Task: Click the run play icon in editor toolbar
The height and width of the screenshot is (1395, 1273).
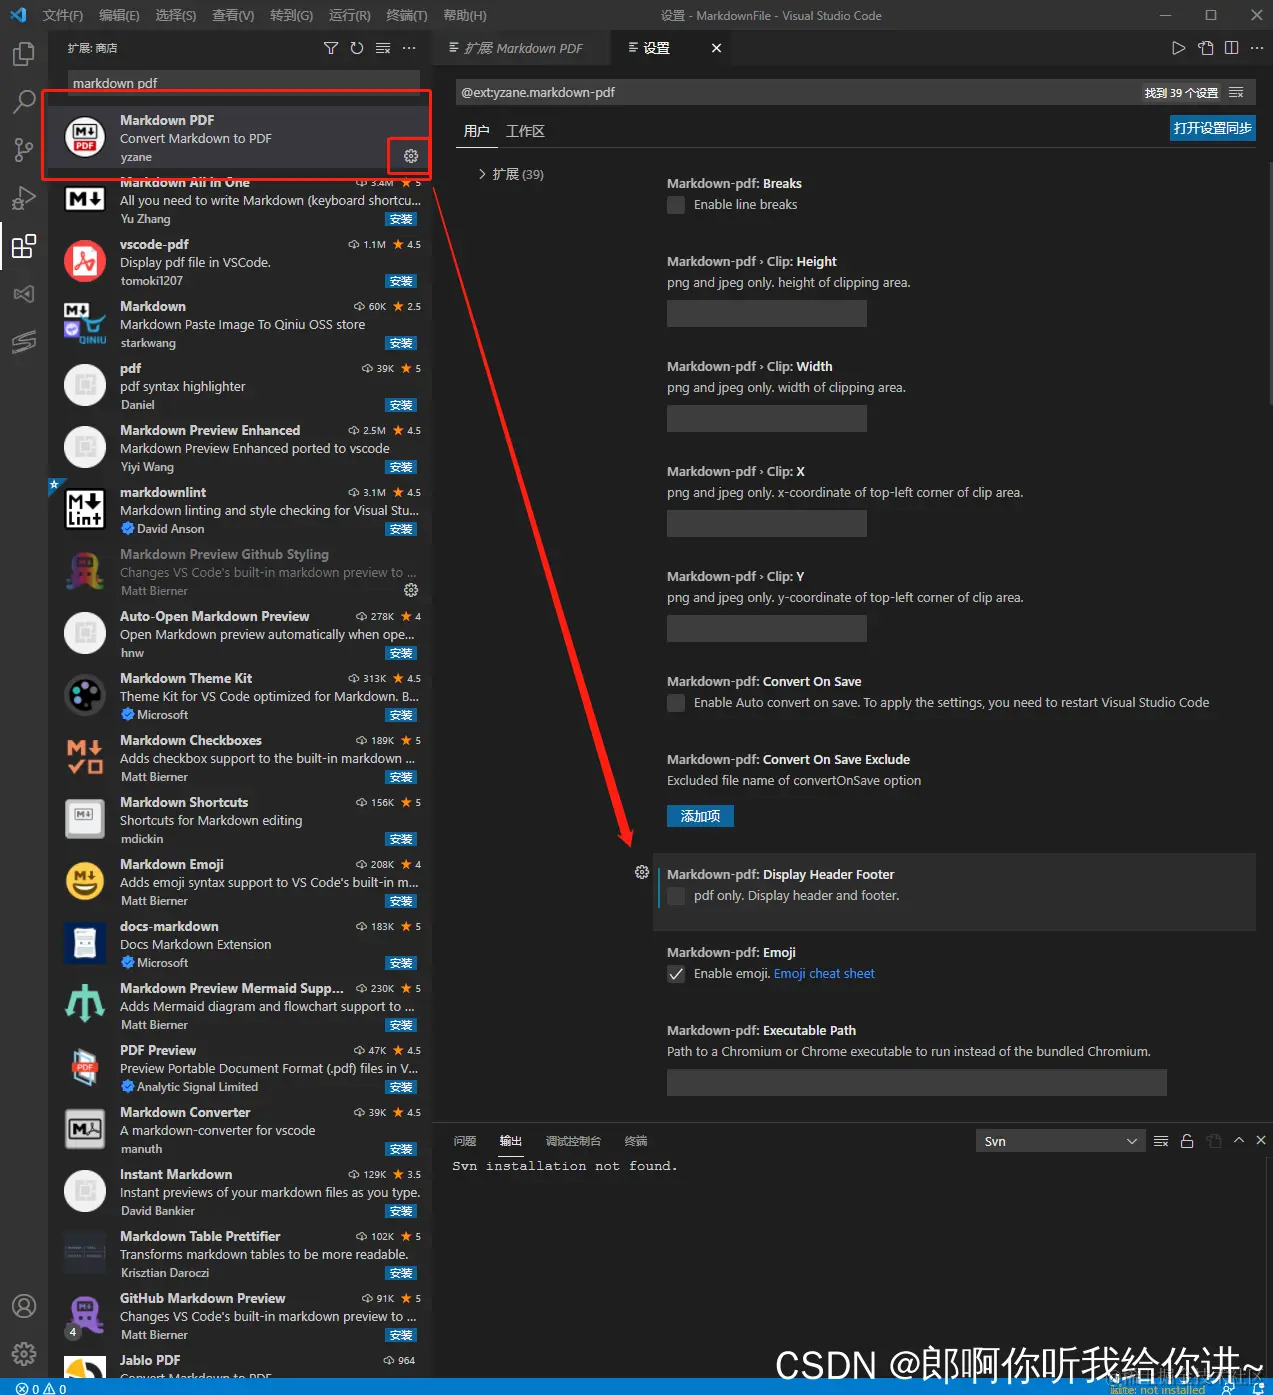Action: tap(1179, 48)
